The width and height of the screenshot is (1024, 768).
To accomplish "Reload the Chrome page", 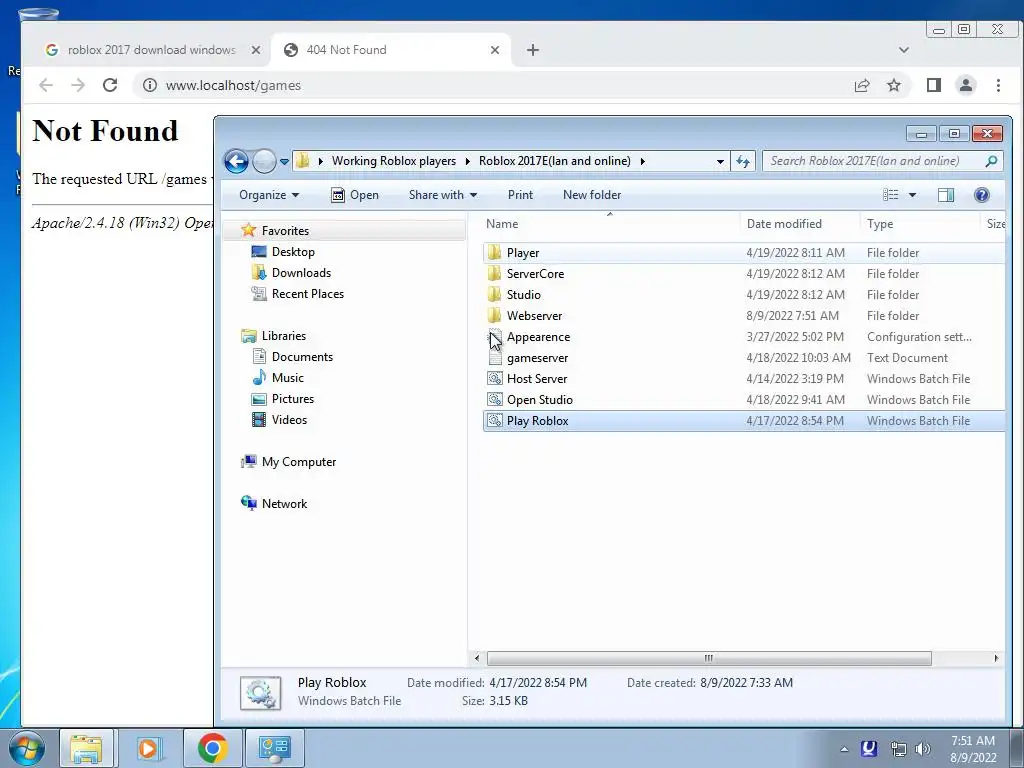I will [110, 85].
